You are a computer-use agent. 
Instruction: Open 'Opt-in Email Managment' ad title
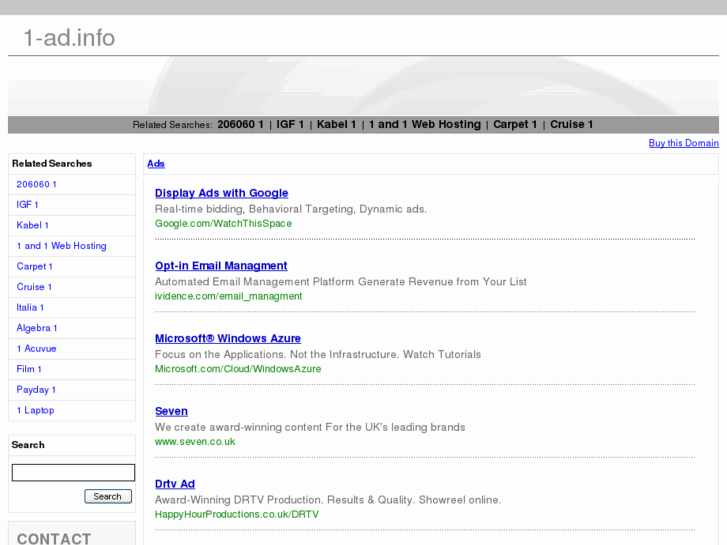[x=221, y=266]
